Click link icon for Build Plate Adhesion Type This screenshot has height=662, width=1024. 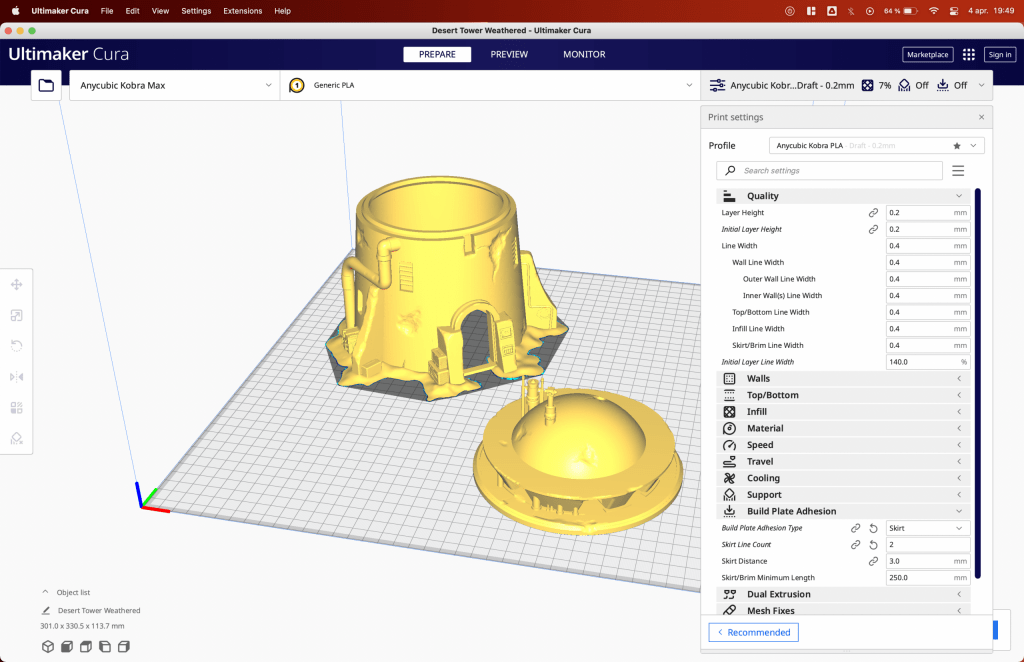pyautogui.click(x=856, y=528)
